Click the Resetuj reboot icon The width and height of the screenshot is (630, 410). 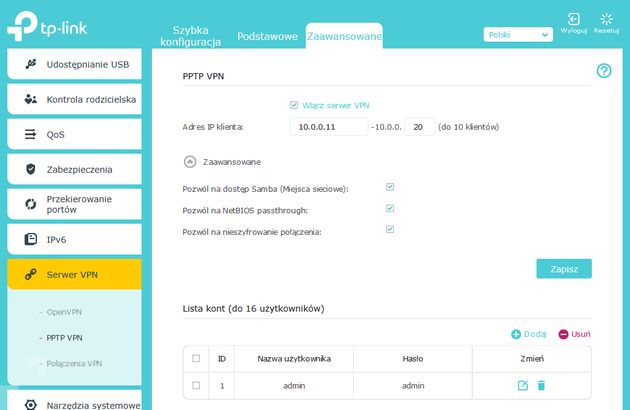point(606,19)
